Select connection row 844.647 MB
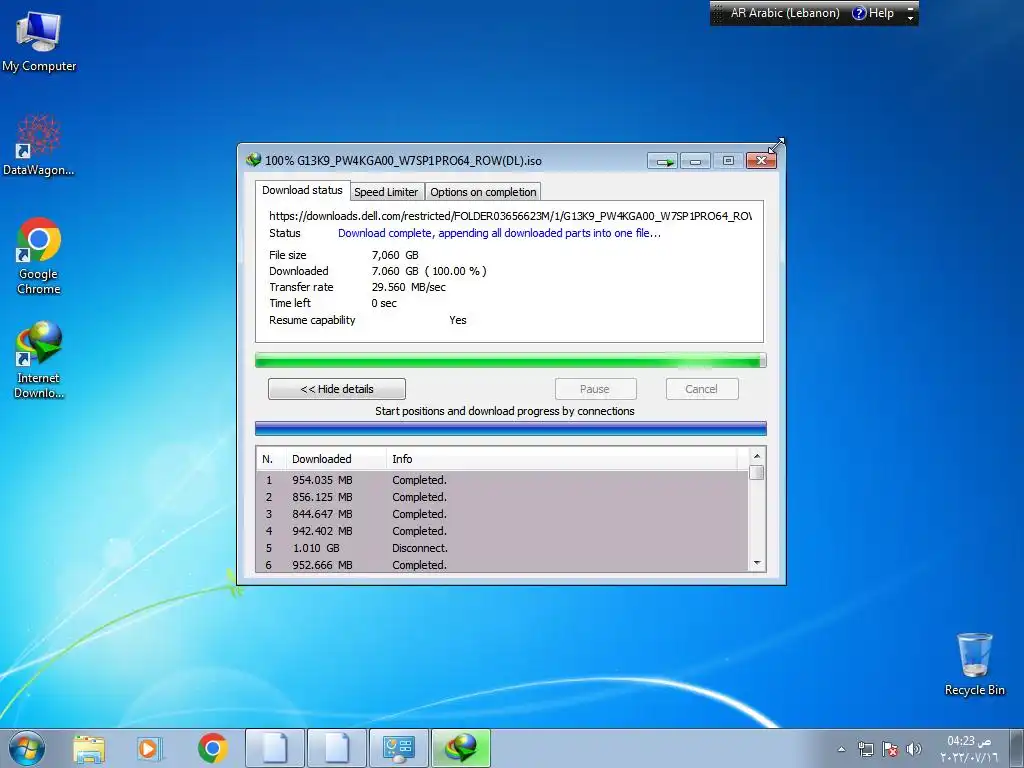 pyautogui.click(x=502, y=514)
